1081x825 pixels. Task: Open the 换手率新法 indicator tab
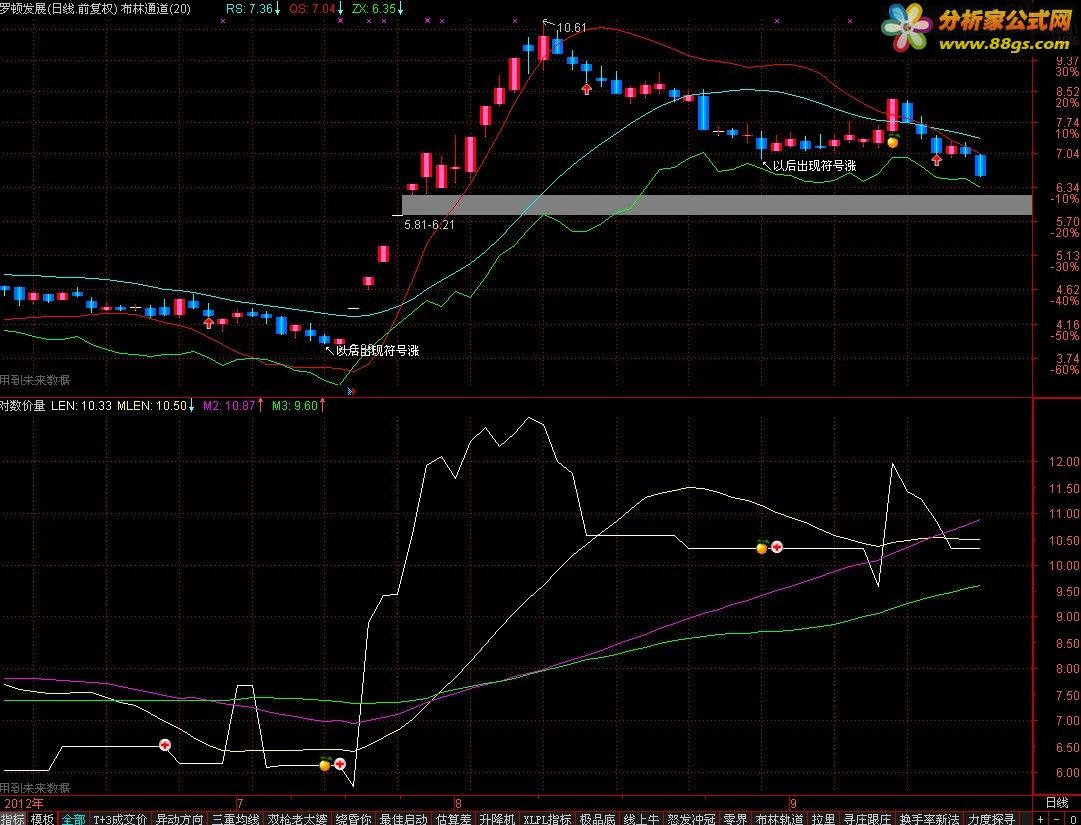pos(929,819)
